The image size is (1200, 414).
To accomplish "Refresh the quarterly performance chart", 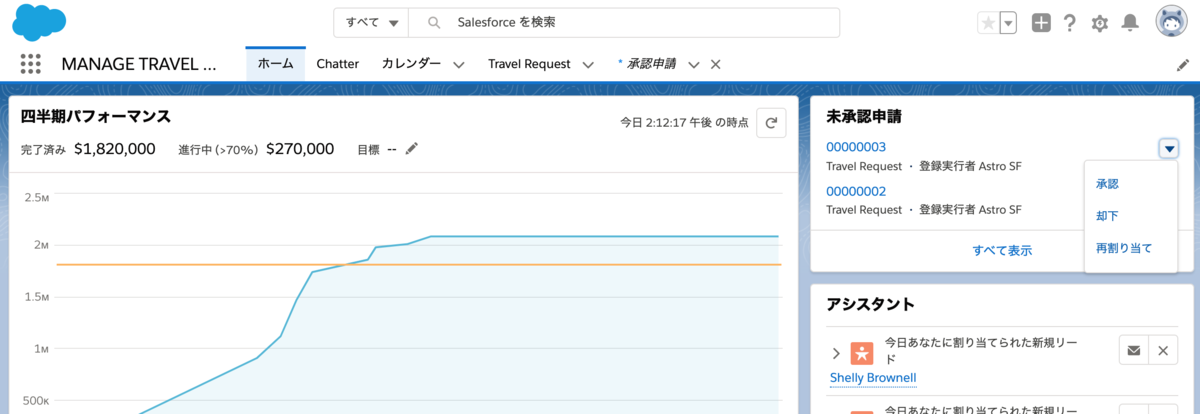I will (x=771, y=122).
